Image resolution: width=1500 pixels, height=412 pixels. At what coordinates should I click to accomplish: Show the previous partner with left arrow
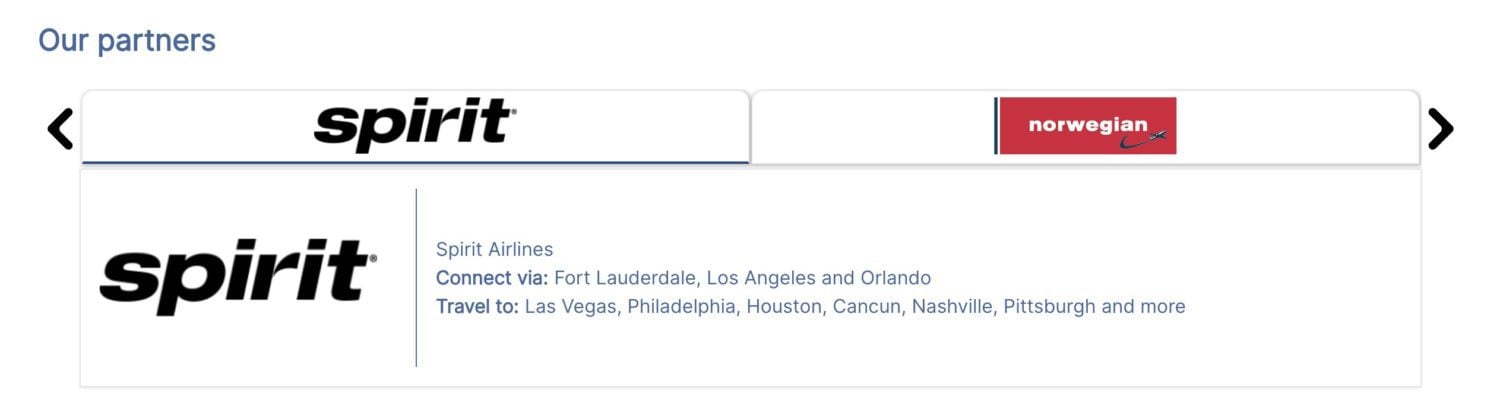click(x=60, y=129)
